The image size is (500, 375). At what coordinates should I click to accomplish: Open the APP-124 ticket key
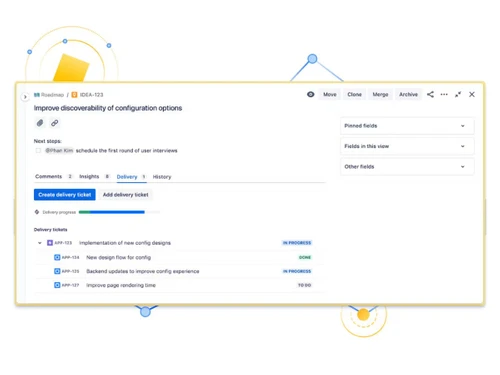[x=71, y=257]
